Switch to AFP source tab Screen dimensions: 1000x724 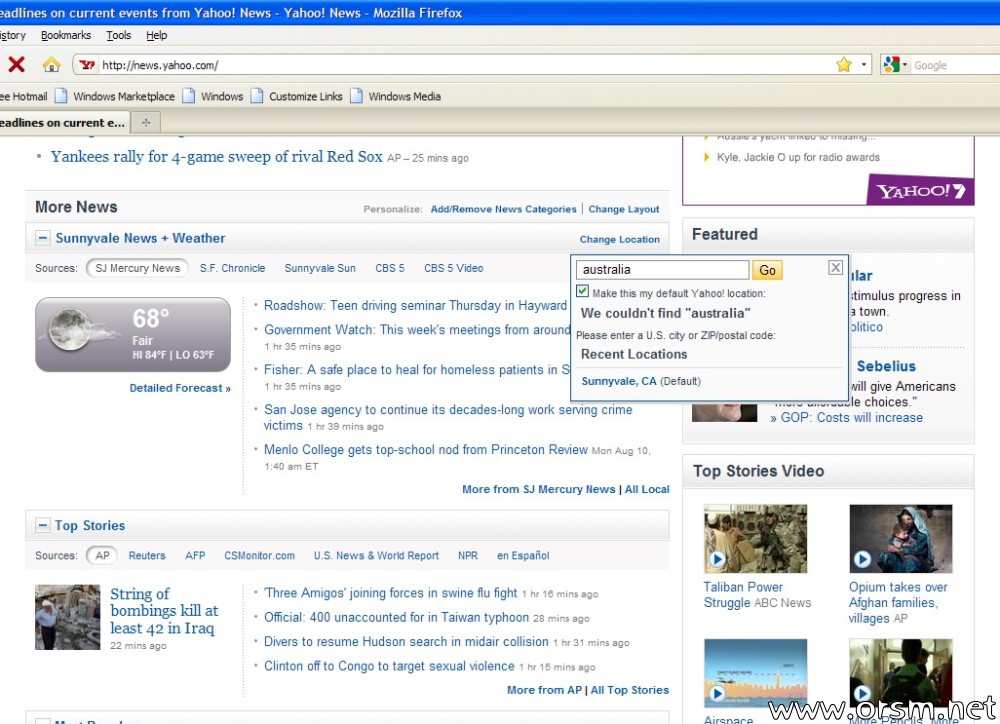click(x=195, y=555)
